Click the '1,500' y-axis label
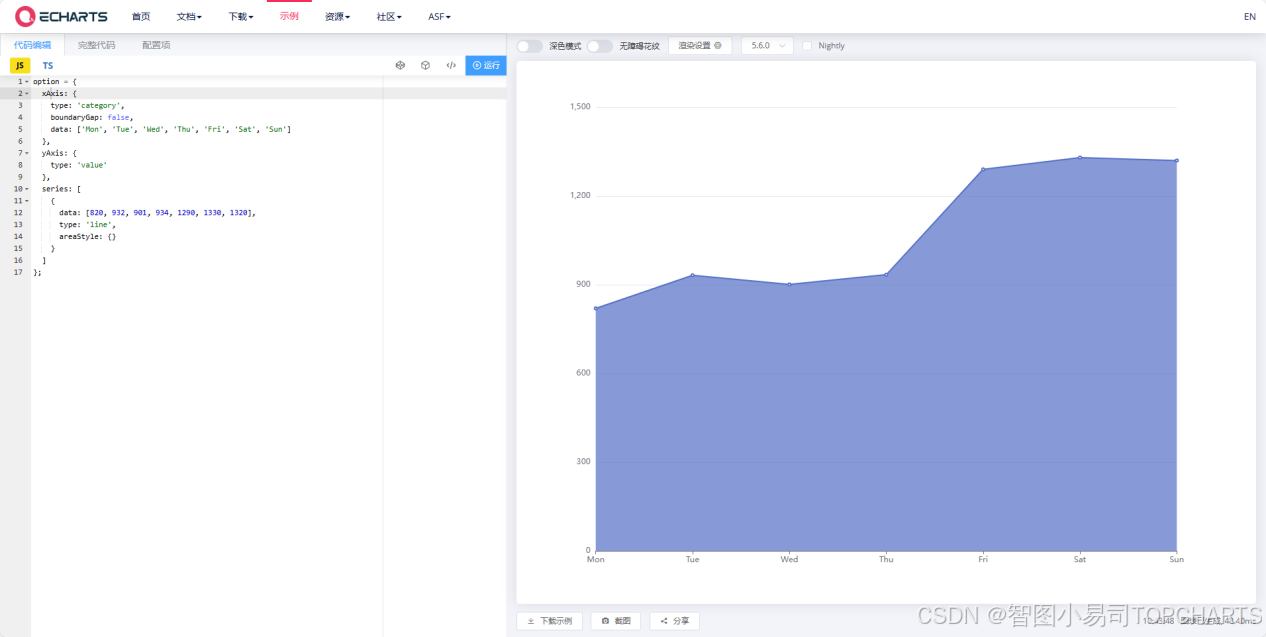 [x=580, y=107]
